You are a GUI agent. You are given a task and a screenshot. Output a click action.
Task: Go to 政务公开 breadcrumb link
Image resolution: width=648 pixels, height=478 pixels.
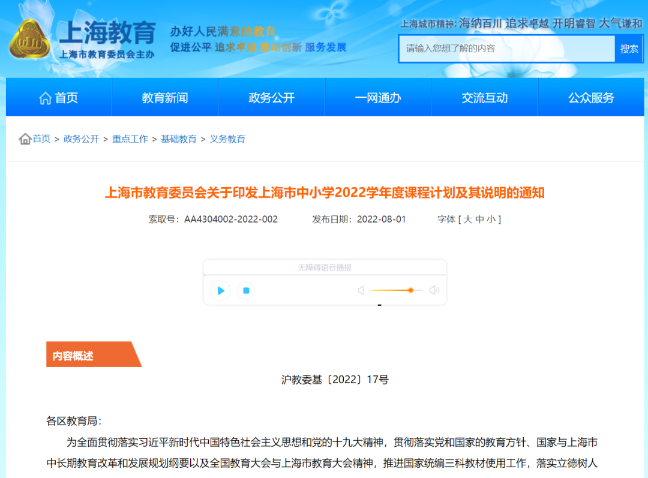point(81,139)
